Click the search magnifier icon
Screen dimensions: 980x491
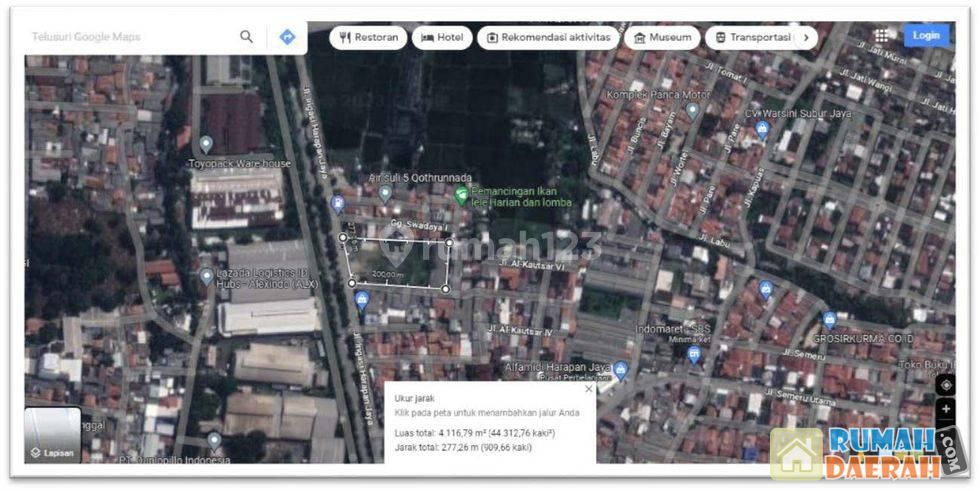[x=246, y=37]
